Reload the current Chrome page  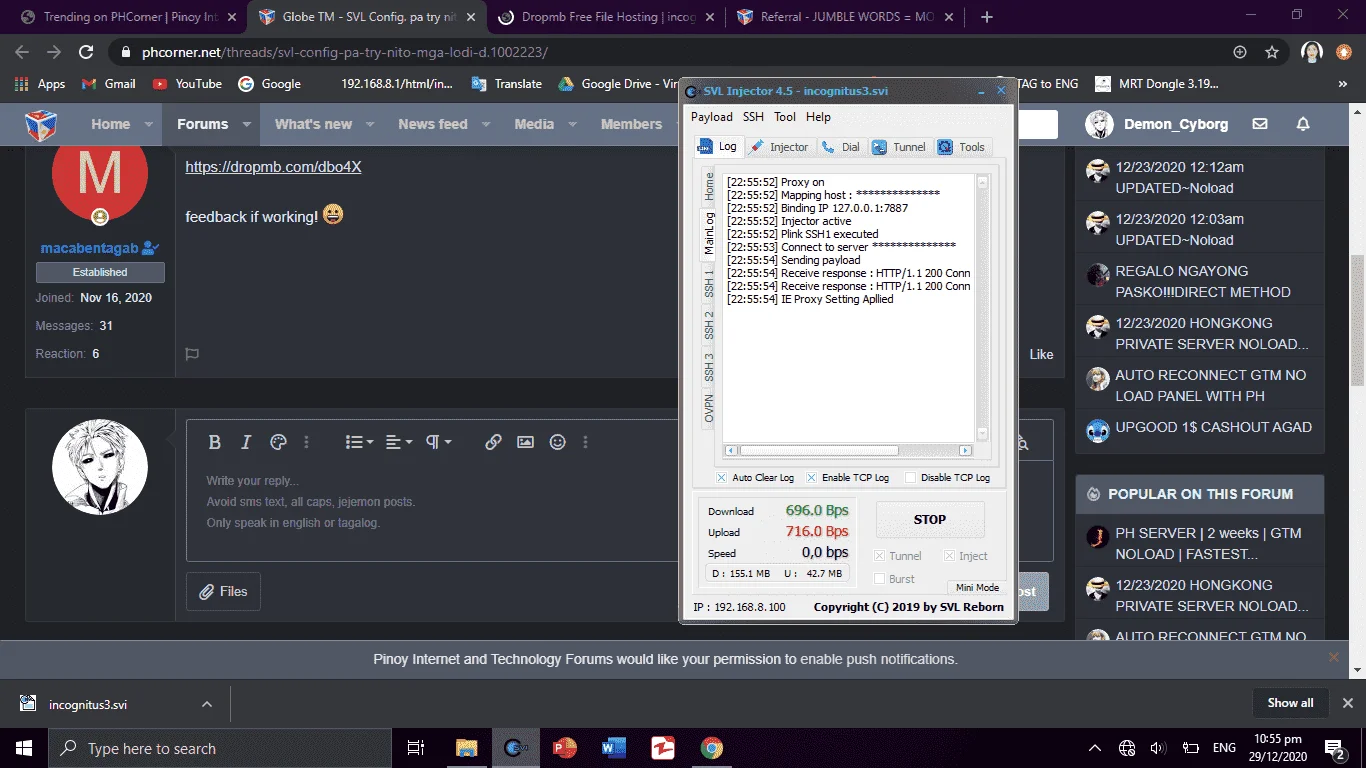pos(86,52)
